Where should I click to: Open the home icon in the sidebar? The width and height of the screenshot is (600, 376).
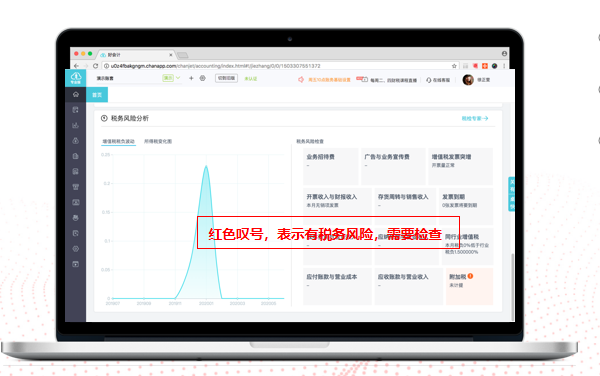76,94
